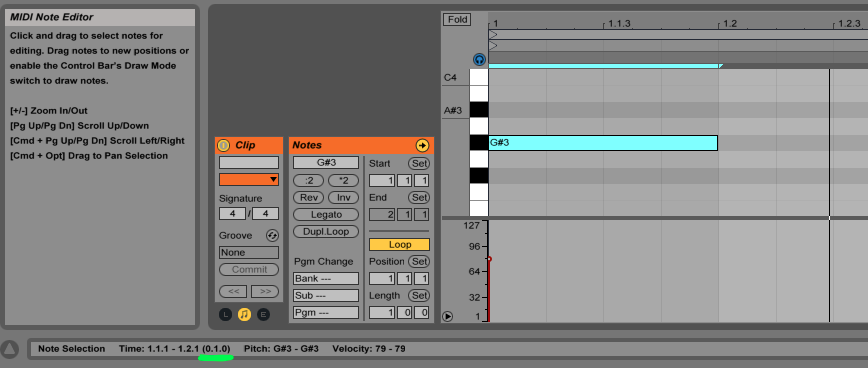
Task: Toggle the MIDI editor preview headphone icon
Action: [x=479, y=59]
